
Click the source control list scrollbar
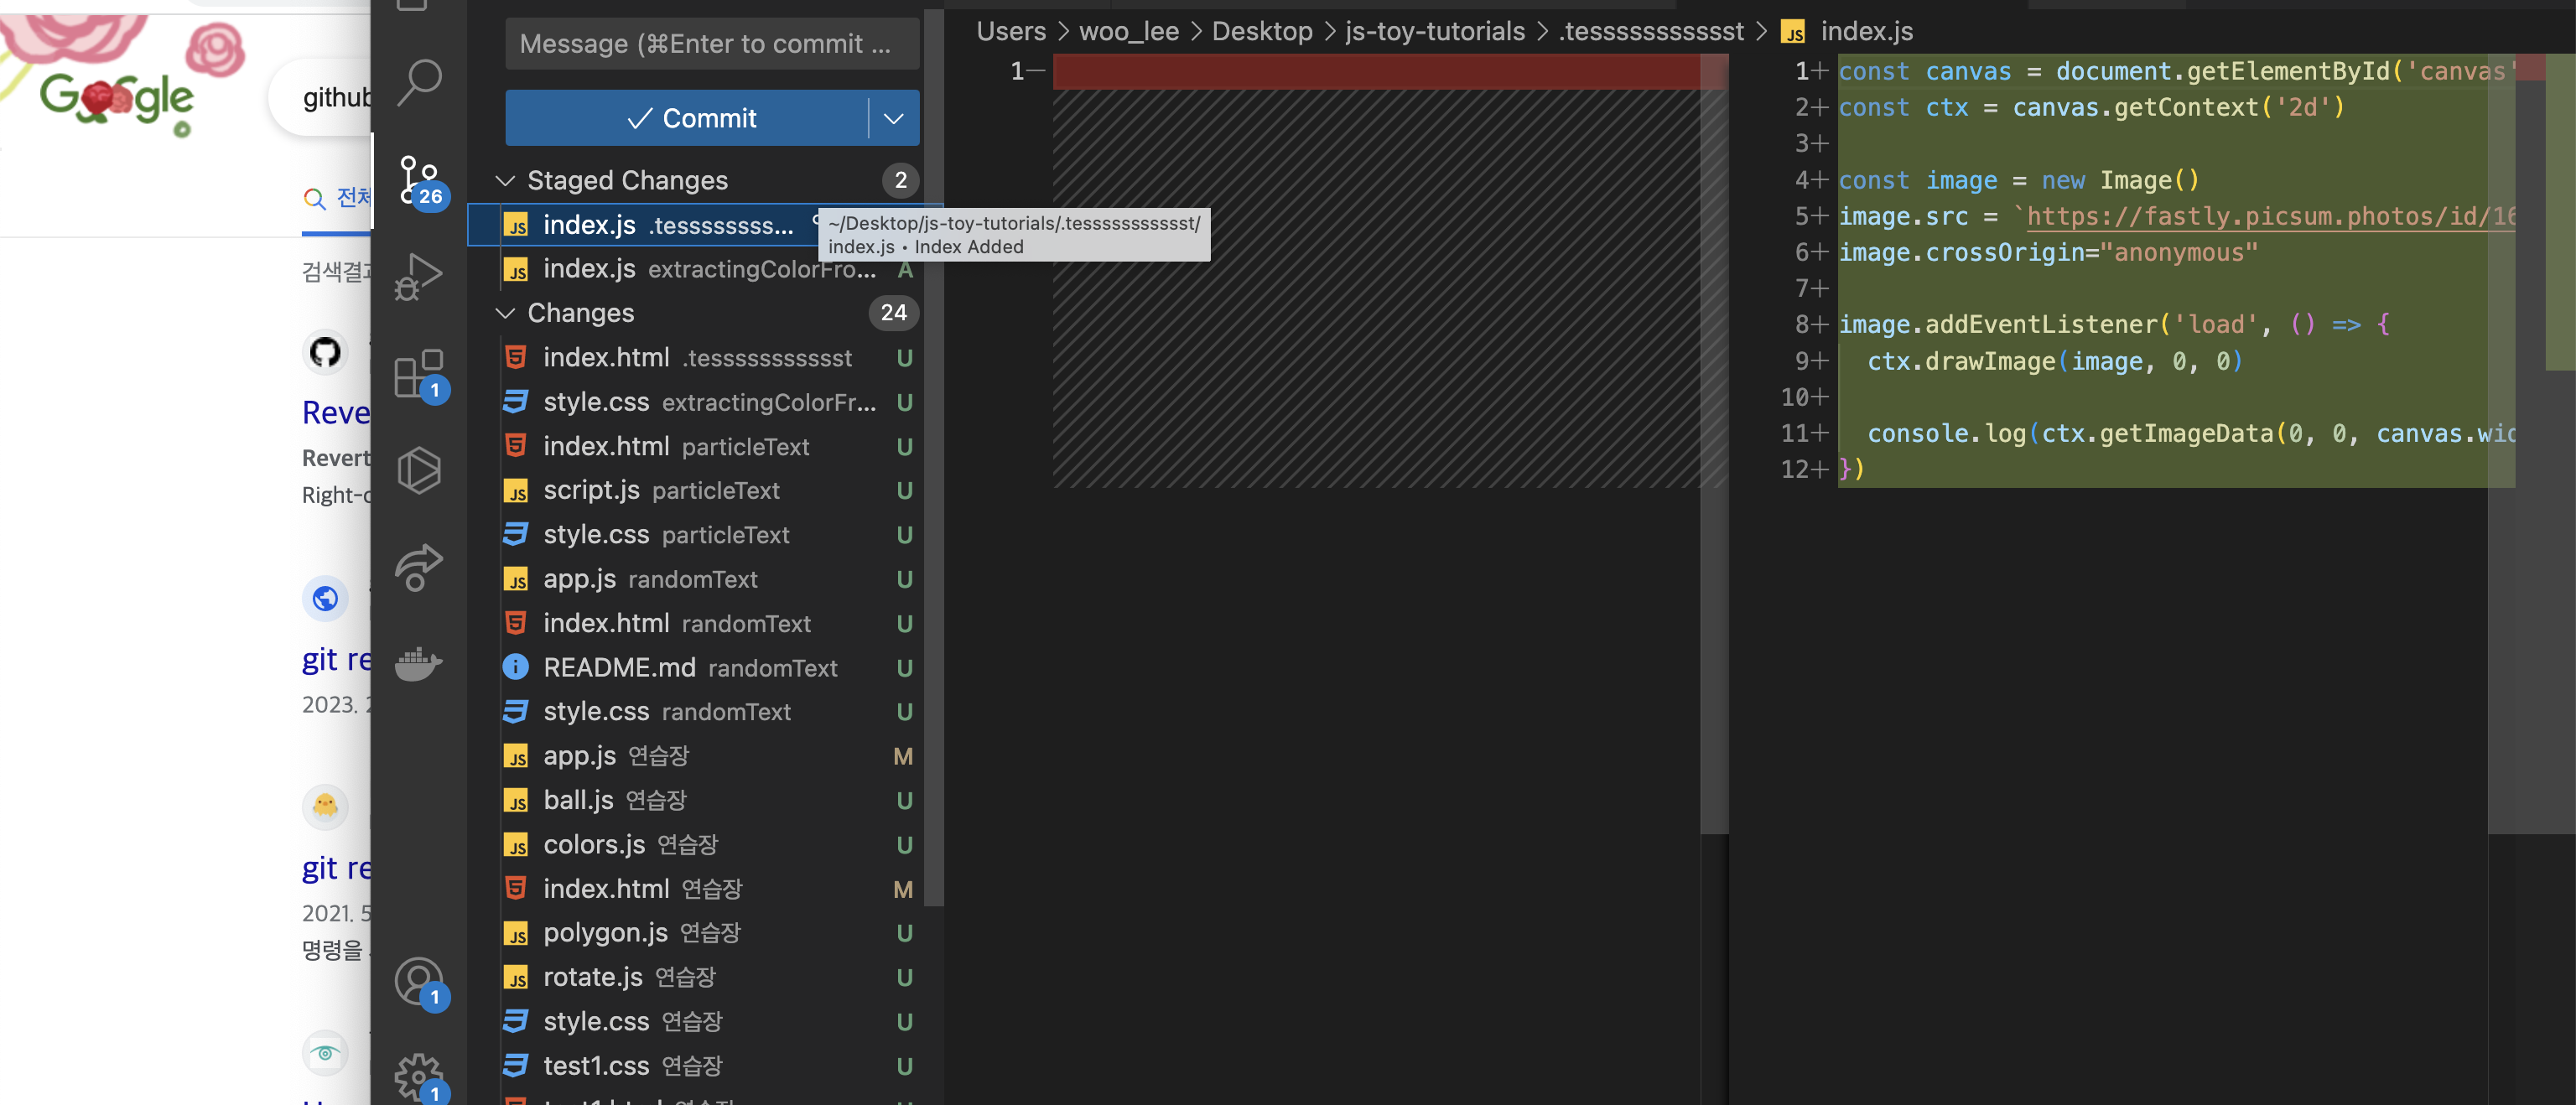pos(933,500)
